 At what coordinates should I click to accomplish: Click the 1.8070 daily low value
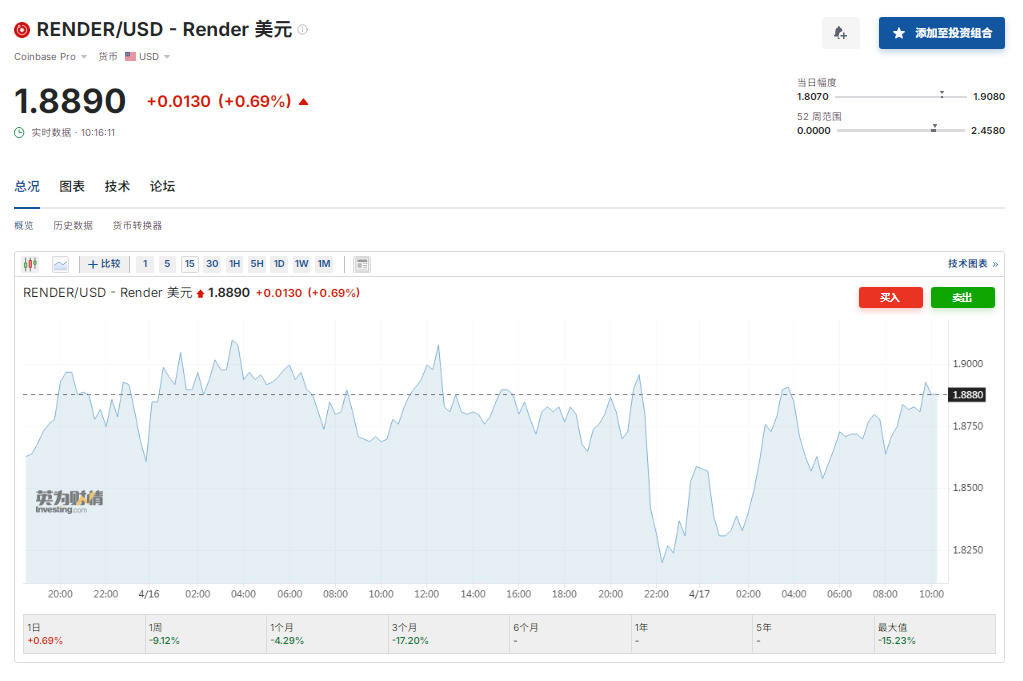pyautogui.click(x=812, y=97)
